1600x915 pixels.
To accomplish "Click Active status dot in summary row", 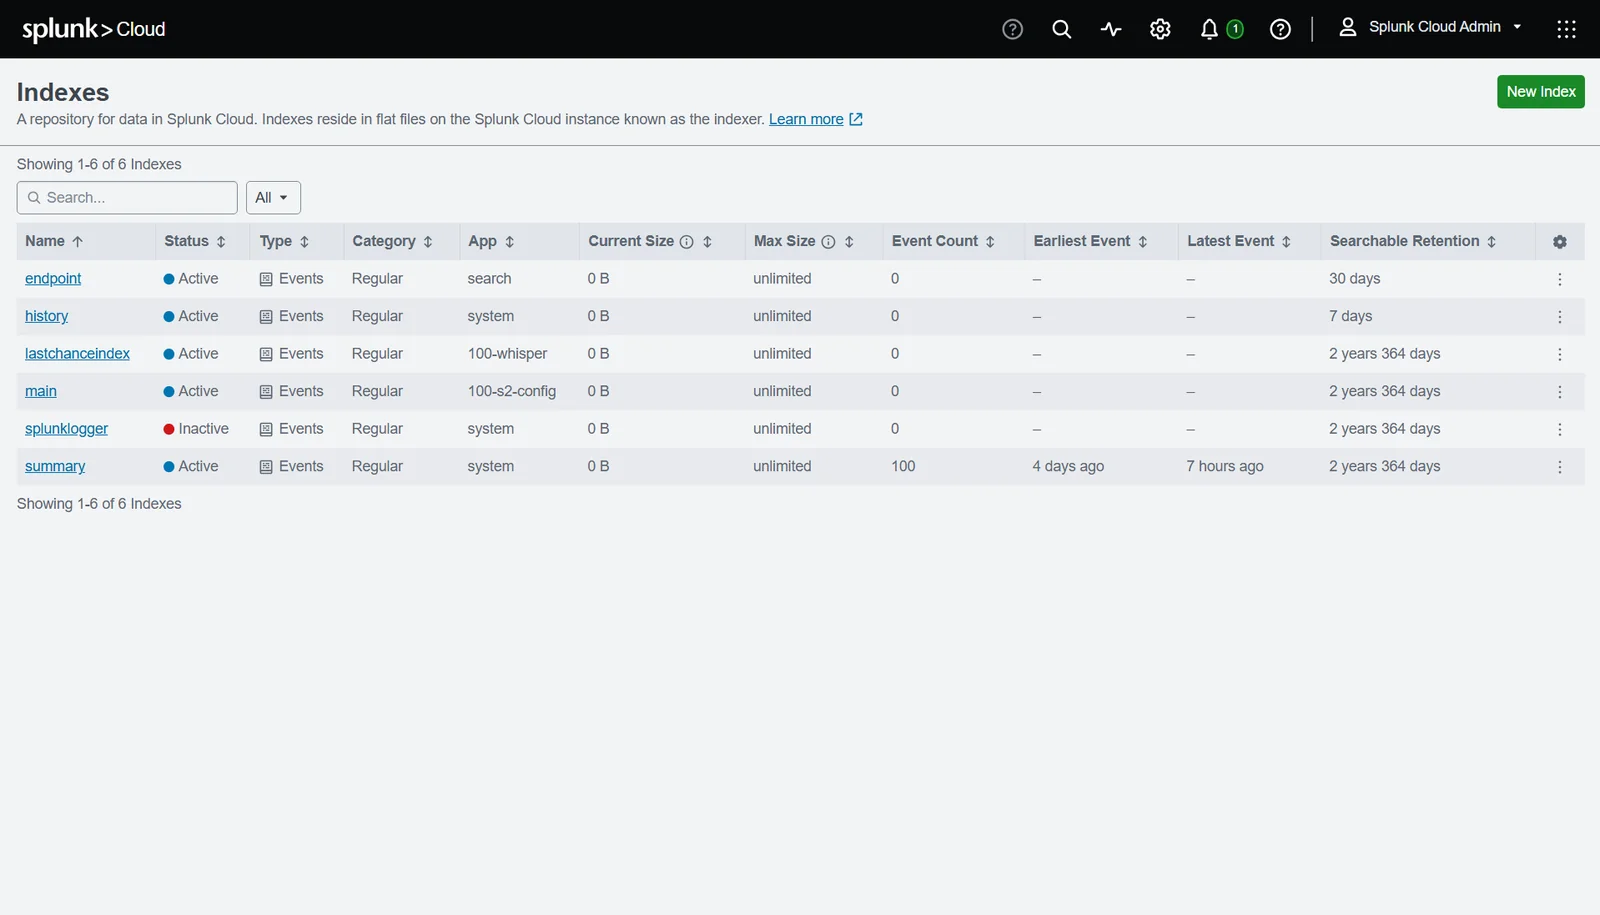I will tap(169, 466).
